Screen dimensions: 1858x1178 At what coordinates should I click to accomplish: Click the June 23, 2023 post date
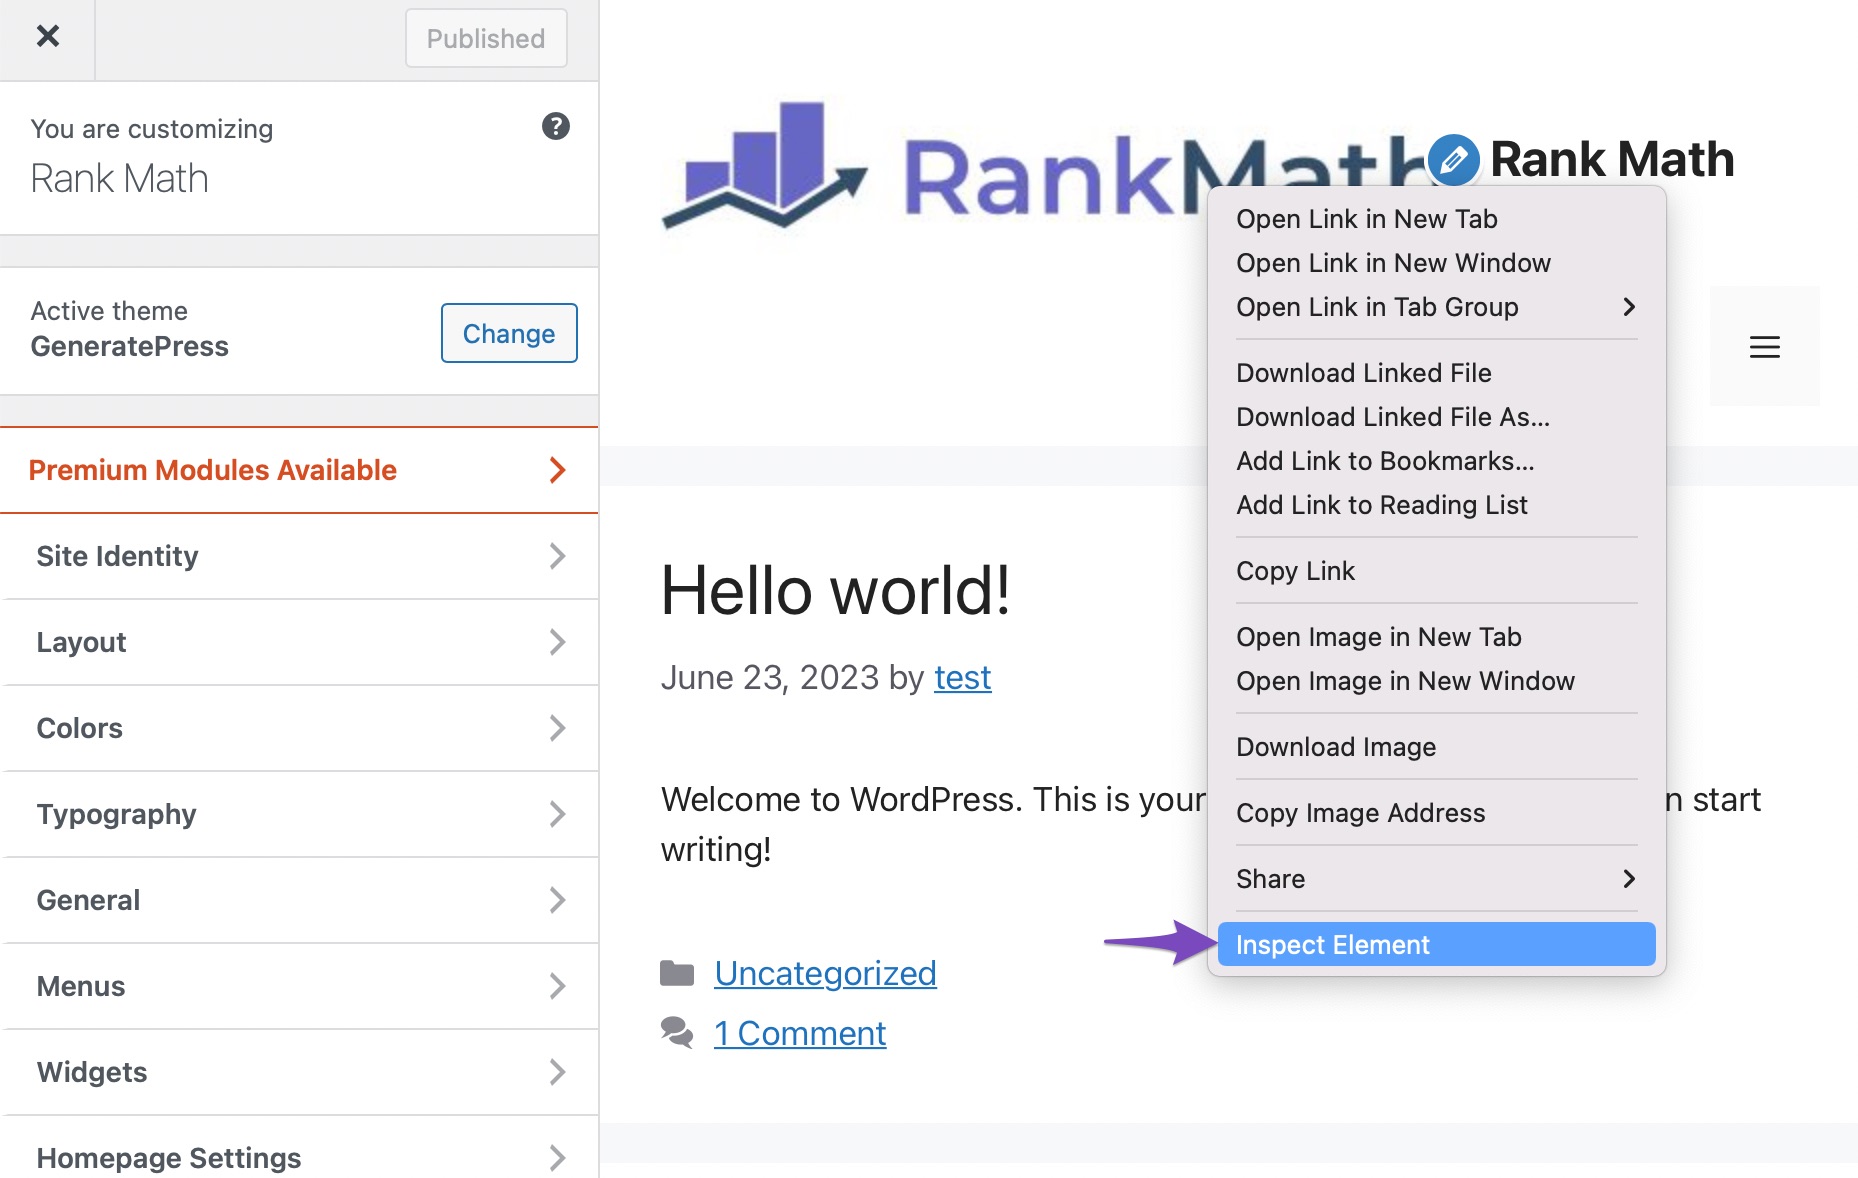point(770,678)
